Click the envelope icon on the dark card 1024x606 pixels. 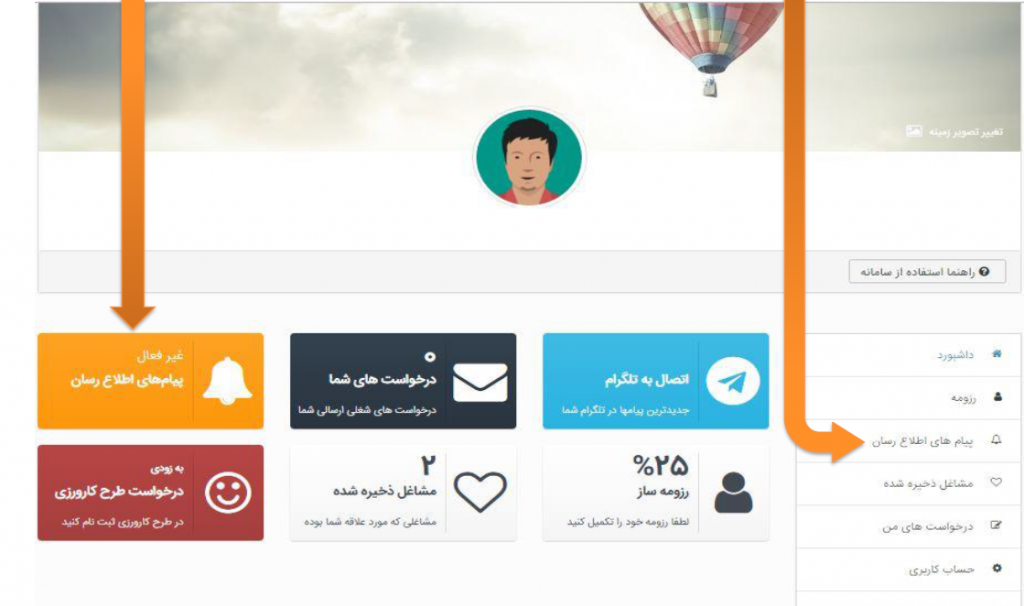point(480,382)
